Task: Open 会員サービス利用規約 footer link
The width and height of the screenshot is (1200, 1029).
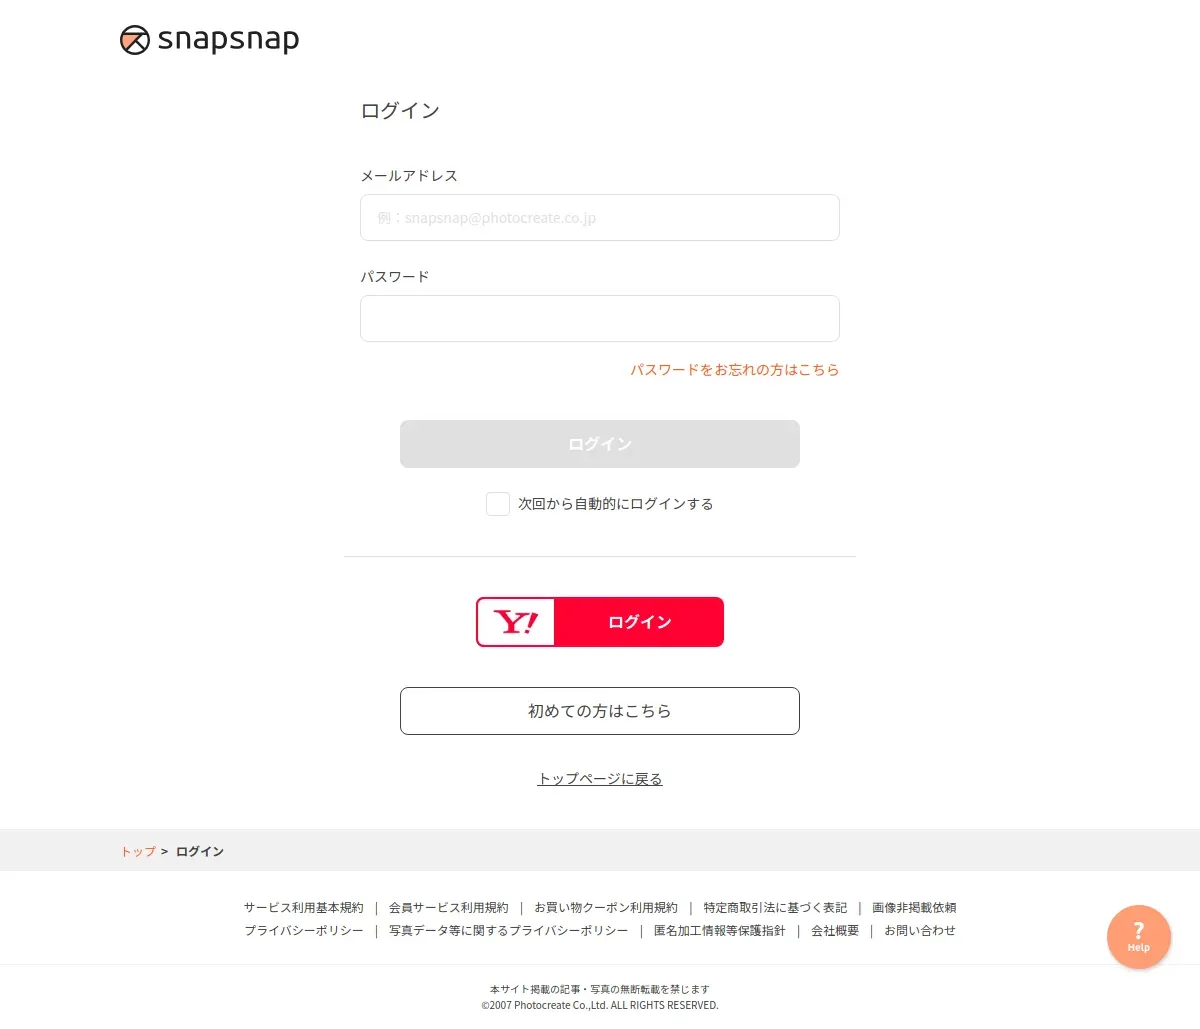Action: 449,908
